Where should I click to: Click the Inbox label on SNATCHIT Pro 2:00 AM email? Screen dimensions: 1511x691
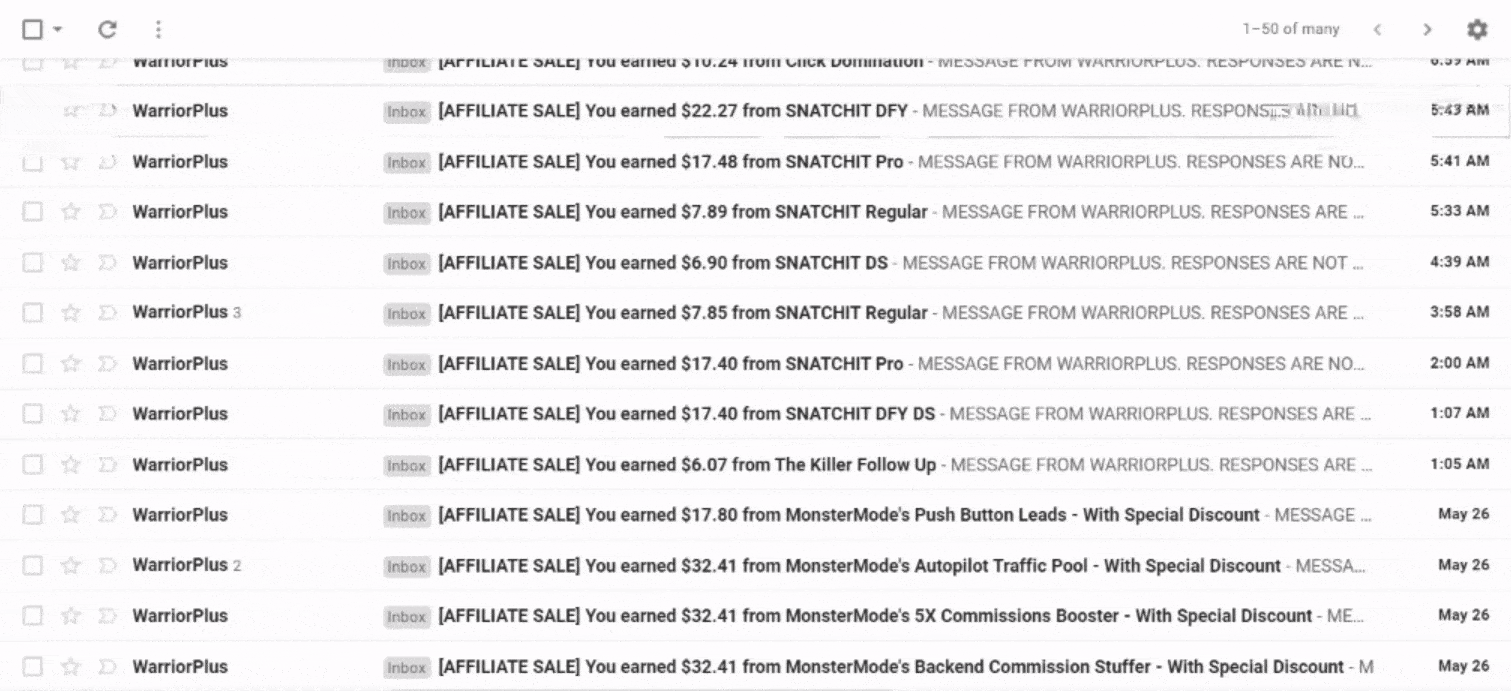[x=406, y=365]
